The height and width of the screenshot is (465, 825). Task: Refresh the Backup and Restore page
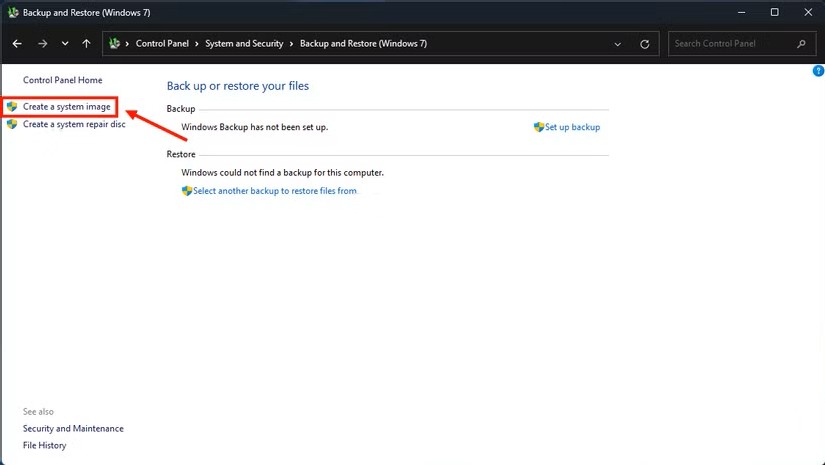pos(645,44)
